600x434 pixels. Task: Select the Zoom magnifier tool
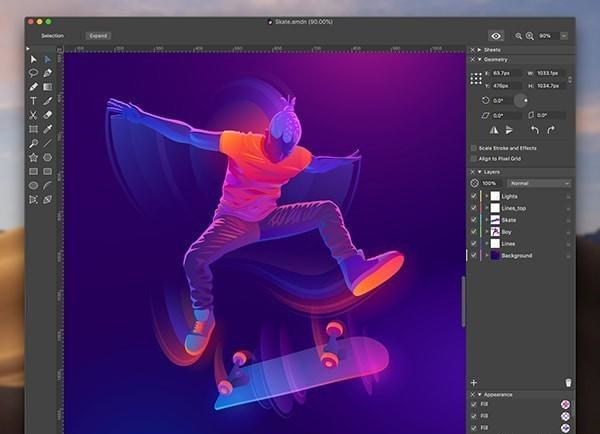tap(33, 143)
